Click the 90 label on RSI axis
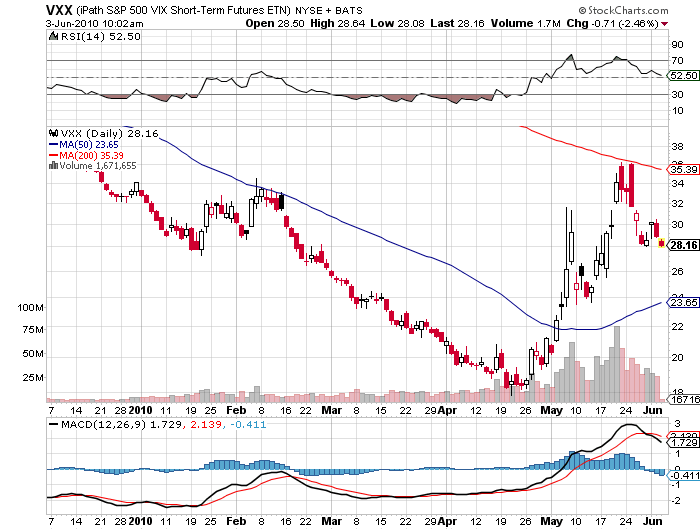The height and width of the screenshot is (530, 700). 677,44
